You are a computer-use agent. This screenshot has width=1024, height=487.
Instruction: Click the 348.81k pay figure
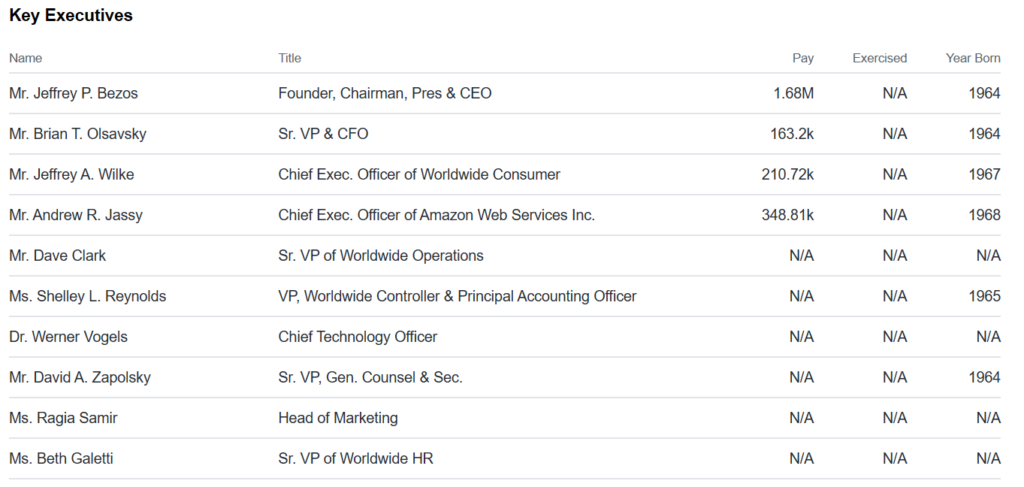(x=788, y=215)
